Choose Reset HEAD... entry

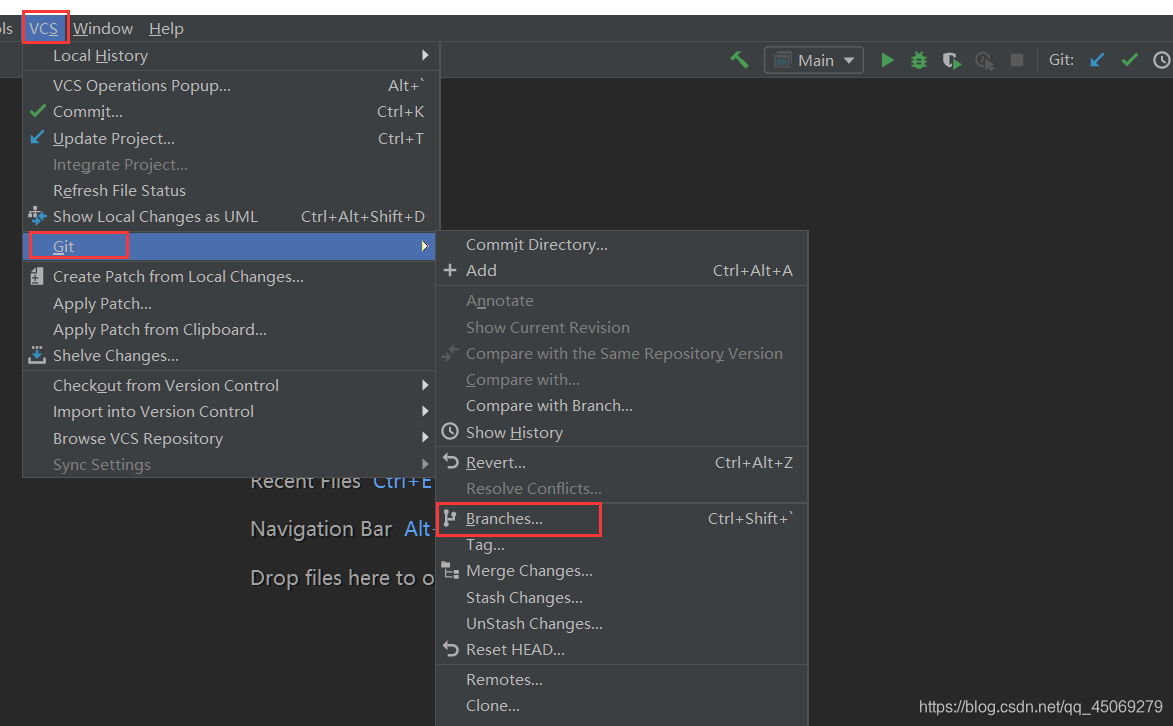pos(622,649)
